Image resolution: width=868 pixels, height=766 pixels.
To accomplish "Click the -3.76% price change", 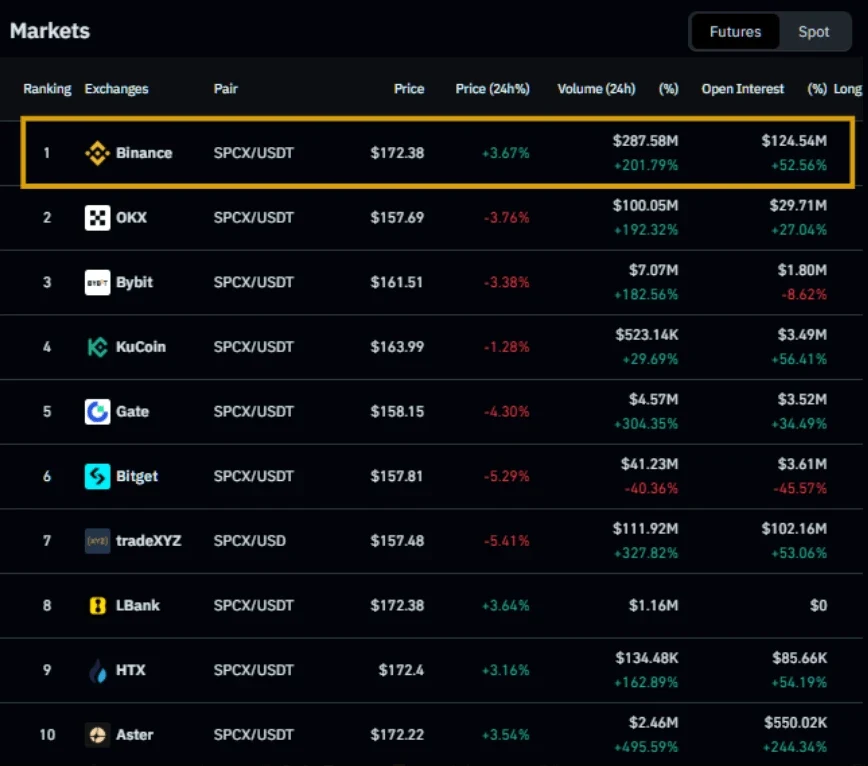I will click(x=507, y=218).
